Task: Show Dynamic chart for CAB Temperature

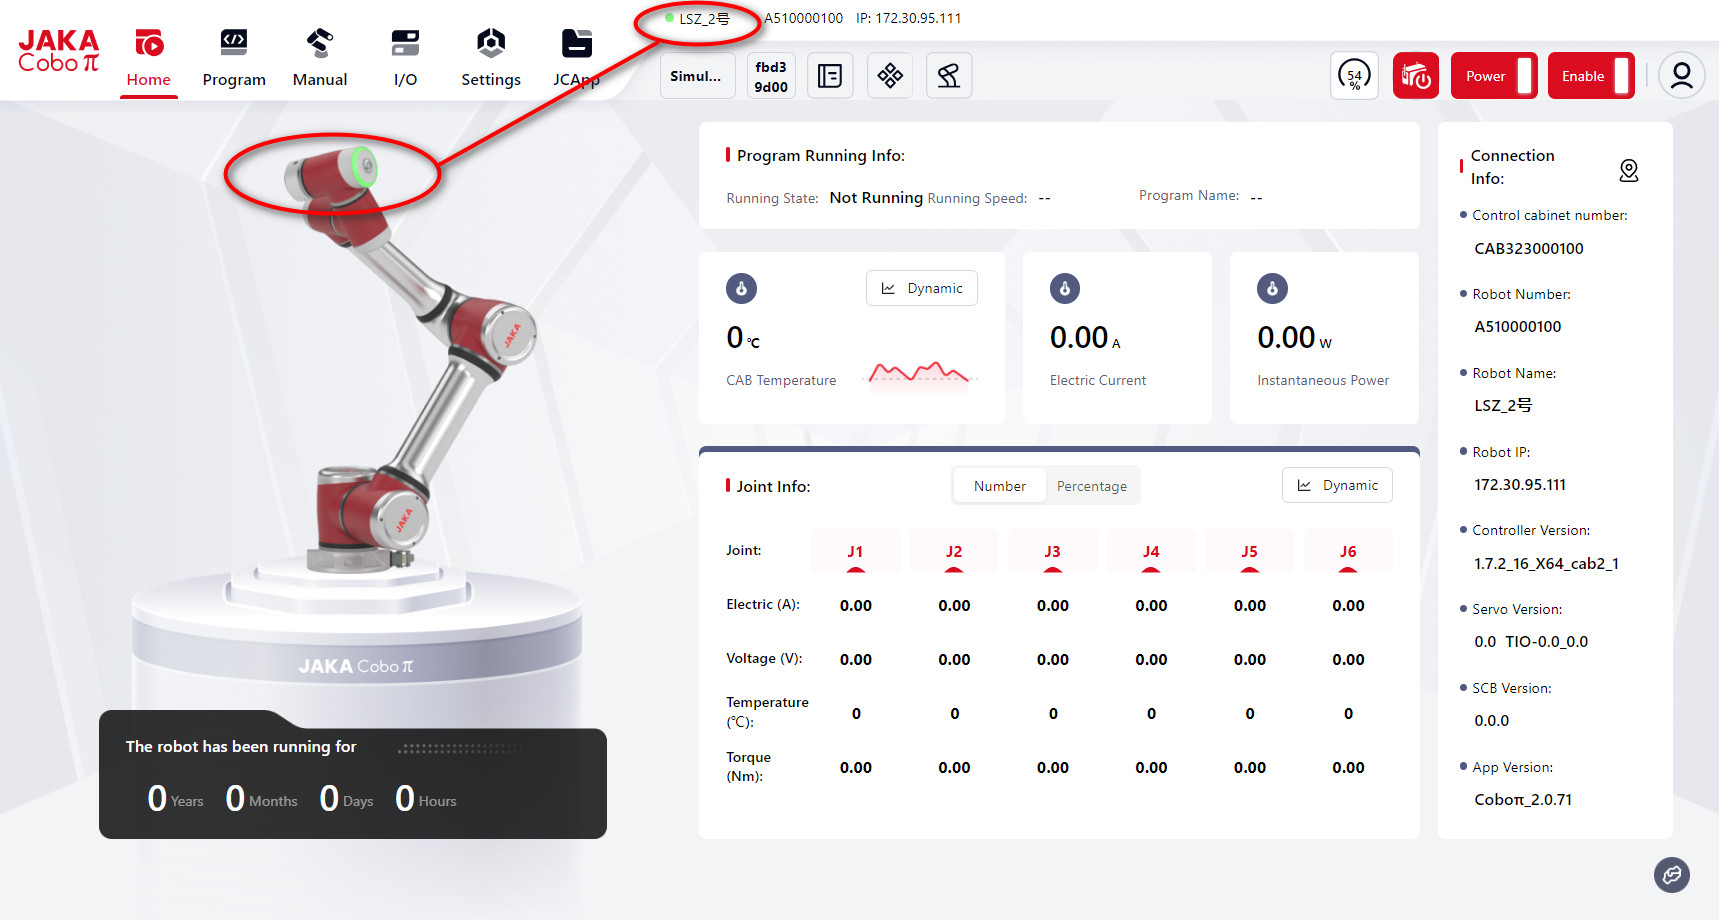Action: point(921,288)
